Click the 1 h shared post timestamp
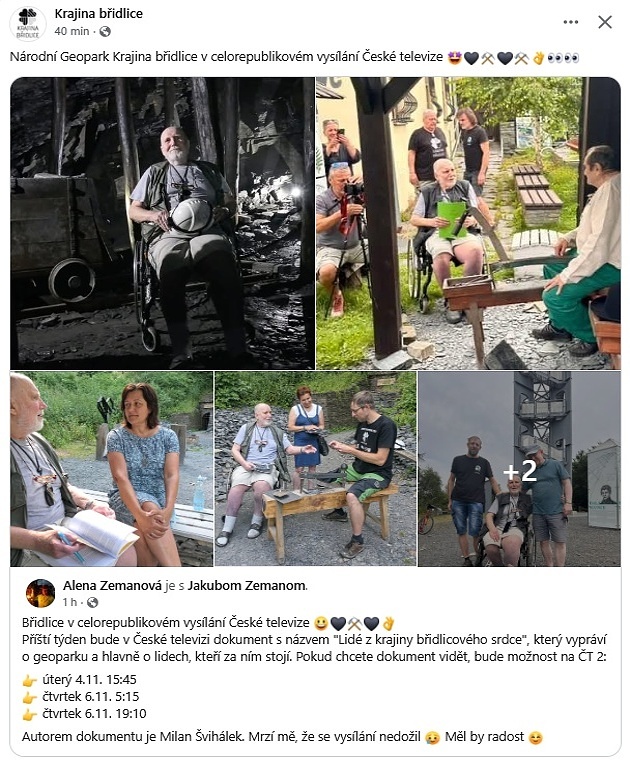Image resolution: width=630 pixels, height=763 pixels. [x=70, y=602]
